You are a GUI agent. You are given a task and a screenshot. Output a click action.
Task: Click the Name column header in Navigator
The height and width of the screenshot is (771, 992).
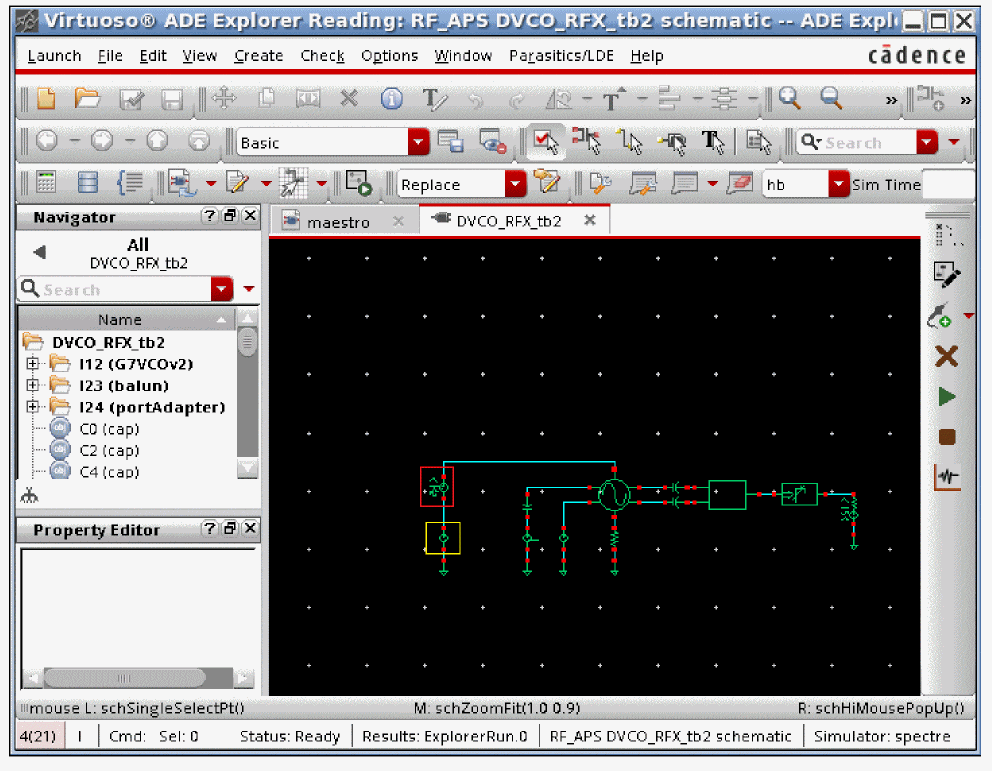[120, 320]
